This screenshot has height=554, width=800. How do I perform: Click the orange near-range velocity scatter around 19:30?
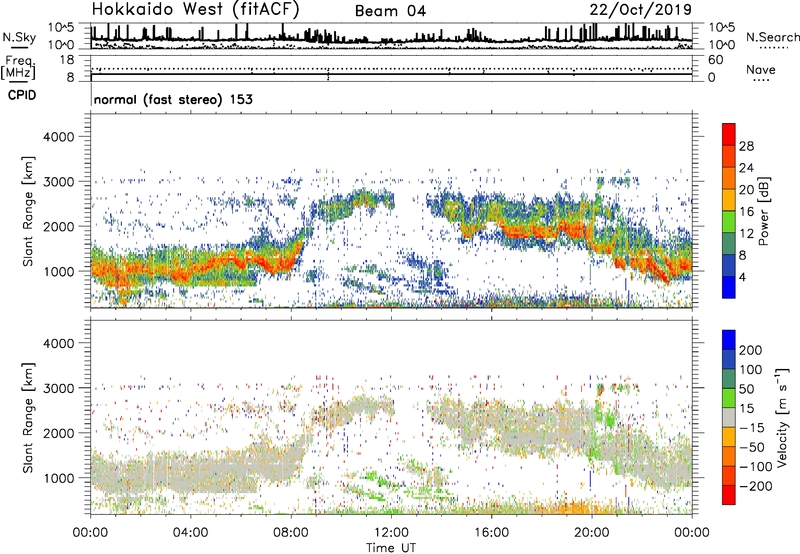(x=577, y=508)
